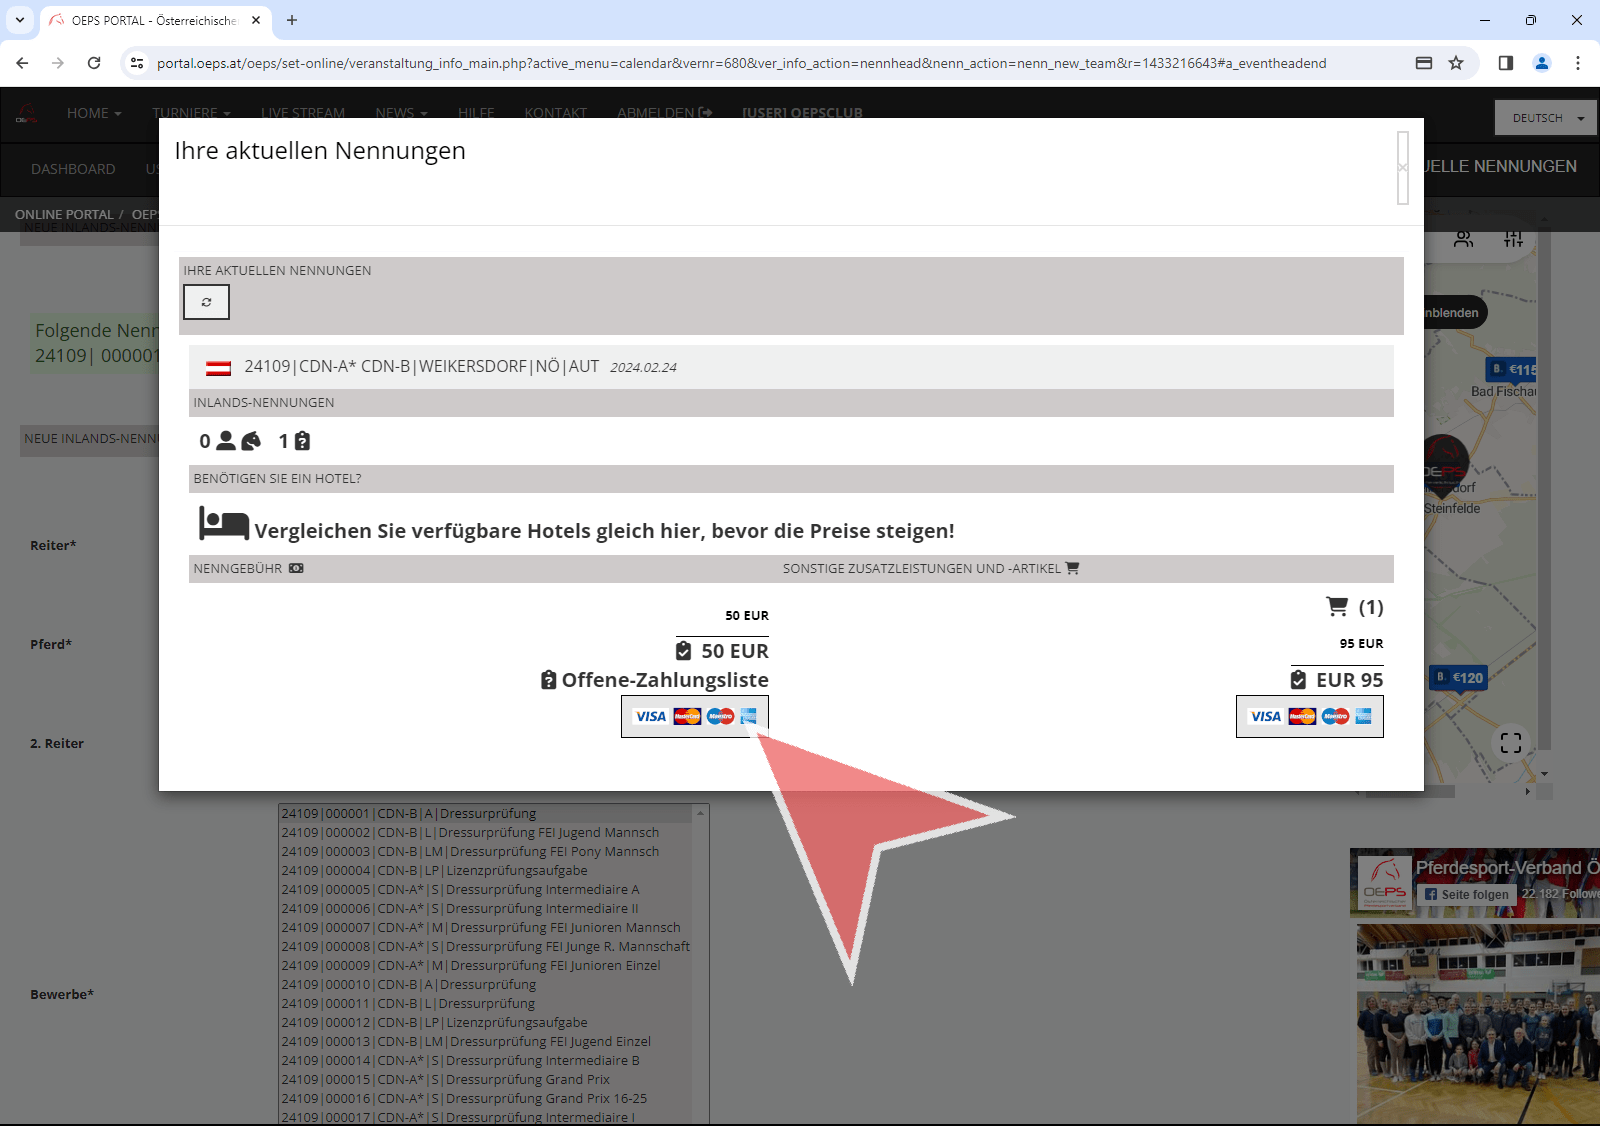The width and height of the screenshot is (1600, 1126).
Task: Open the tab search dropdown arrow in Chrome
Action: [20, 20]
